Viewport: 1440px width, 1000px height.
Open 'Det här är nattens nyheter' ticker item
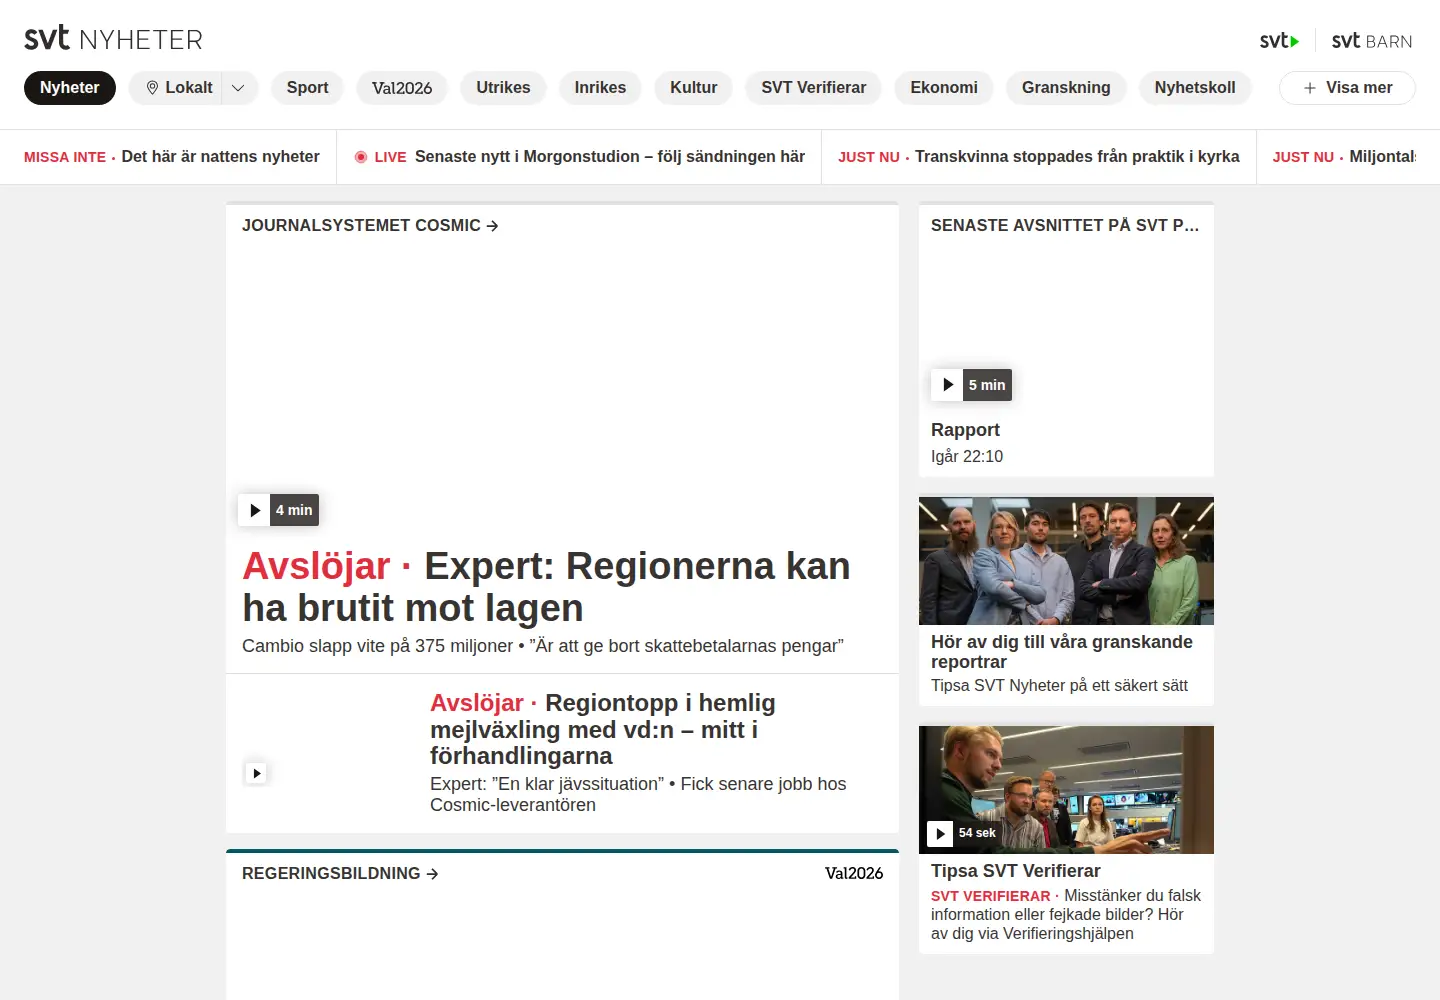172,157
